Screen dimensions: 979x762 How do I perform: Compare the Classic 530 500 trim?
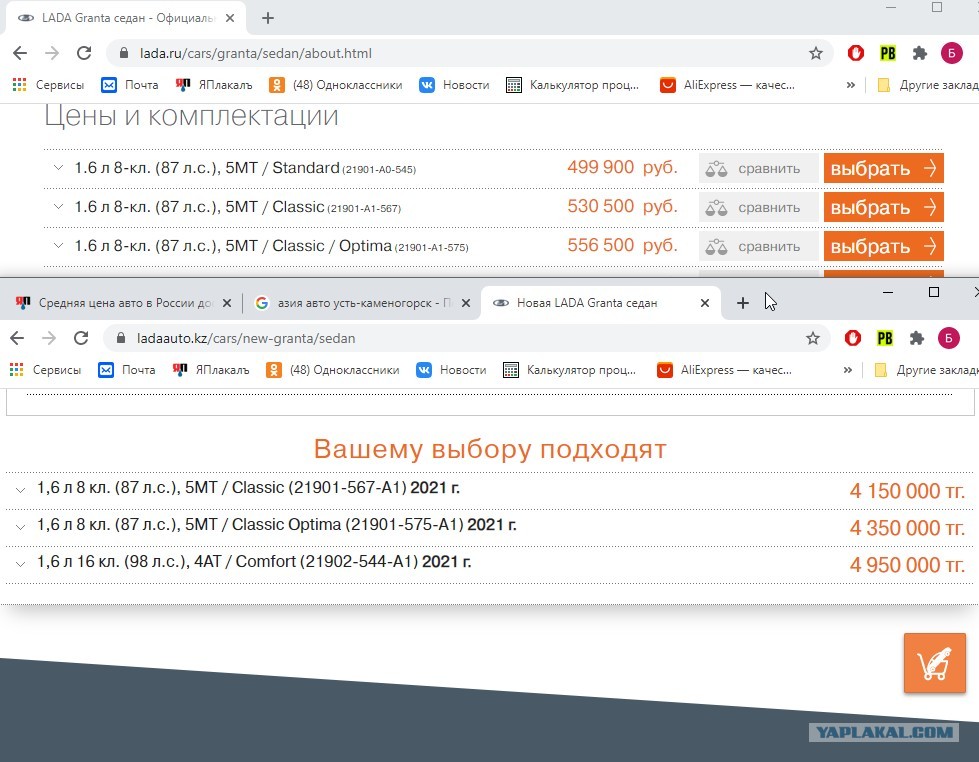click(x=758, y=207)
